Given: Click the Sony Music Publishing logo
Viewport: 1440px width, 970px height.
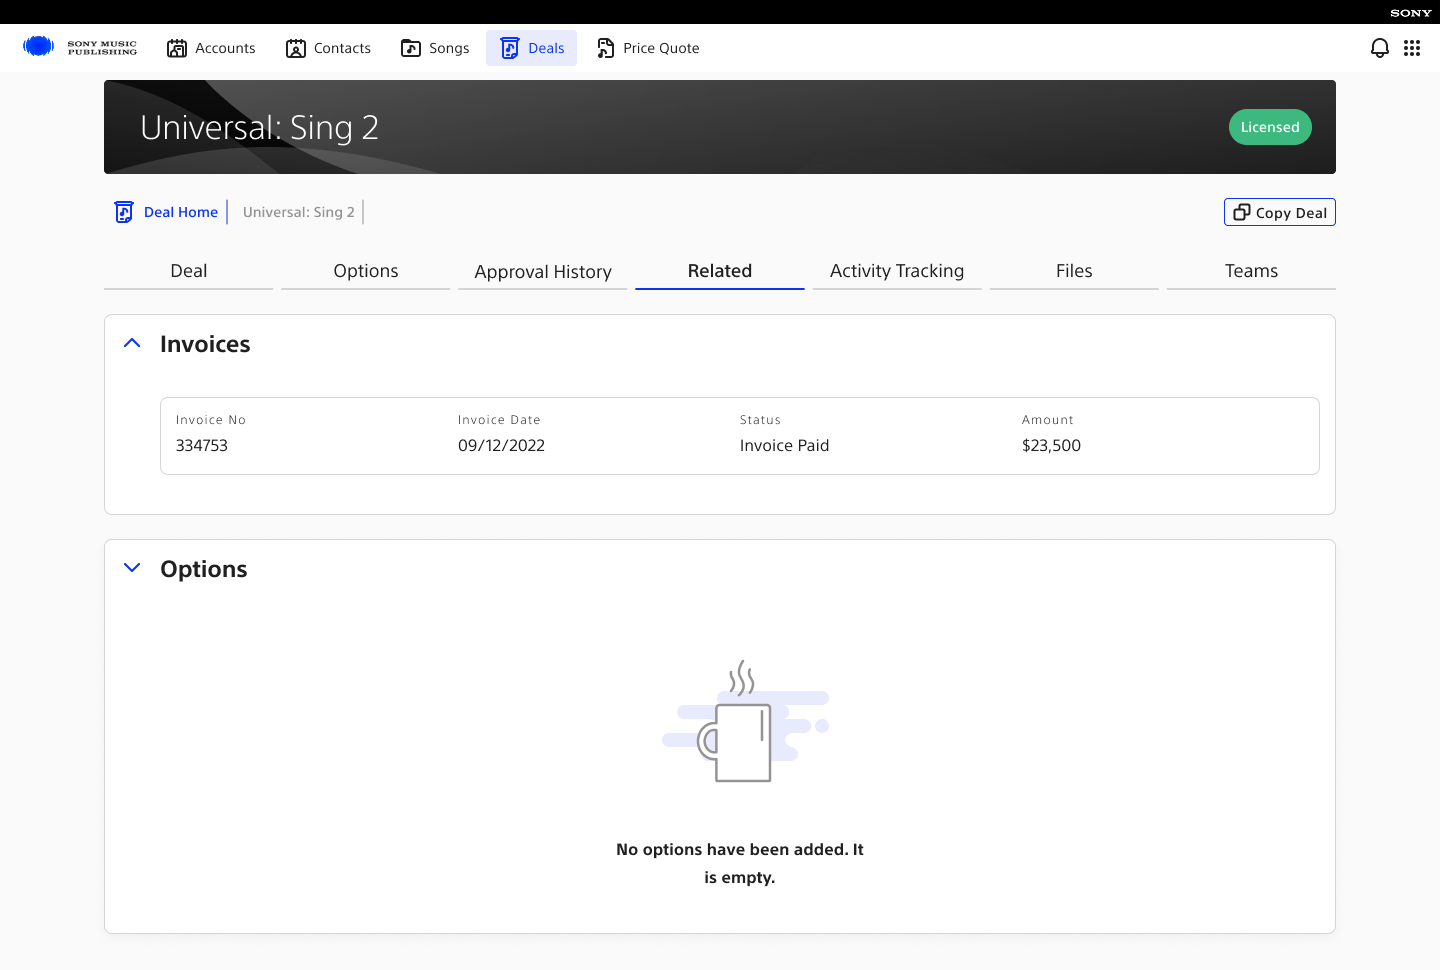Looking at the screenshot, I should 80,47.
